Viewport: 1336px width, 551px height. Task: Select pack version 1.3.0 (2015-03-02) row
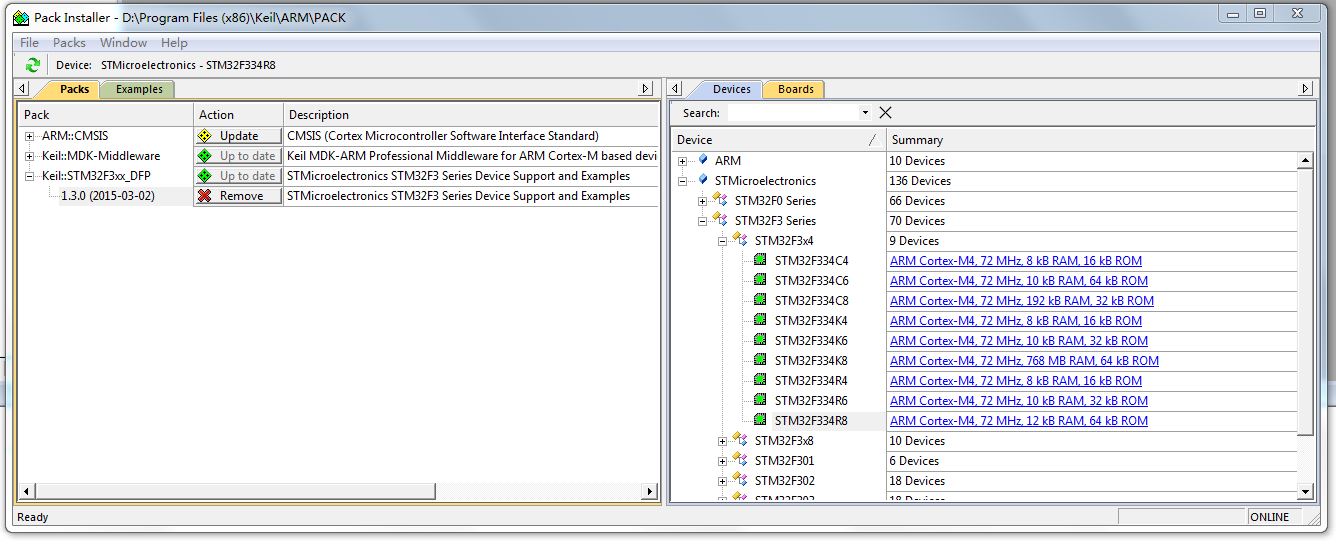click(x=108, y=196)
